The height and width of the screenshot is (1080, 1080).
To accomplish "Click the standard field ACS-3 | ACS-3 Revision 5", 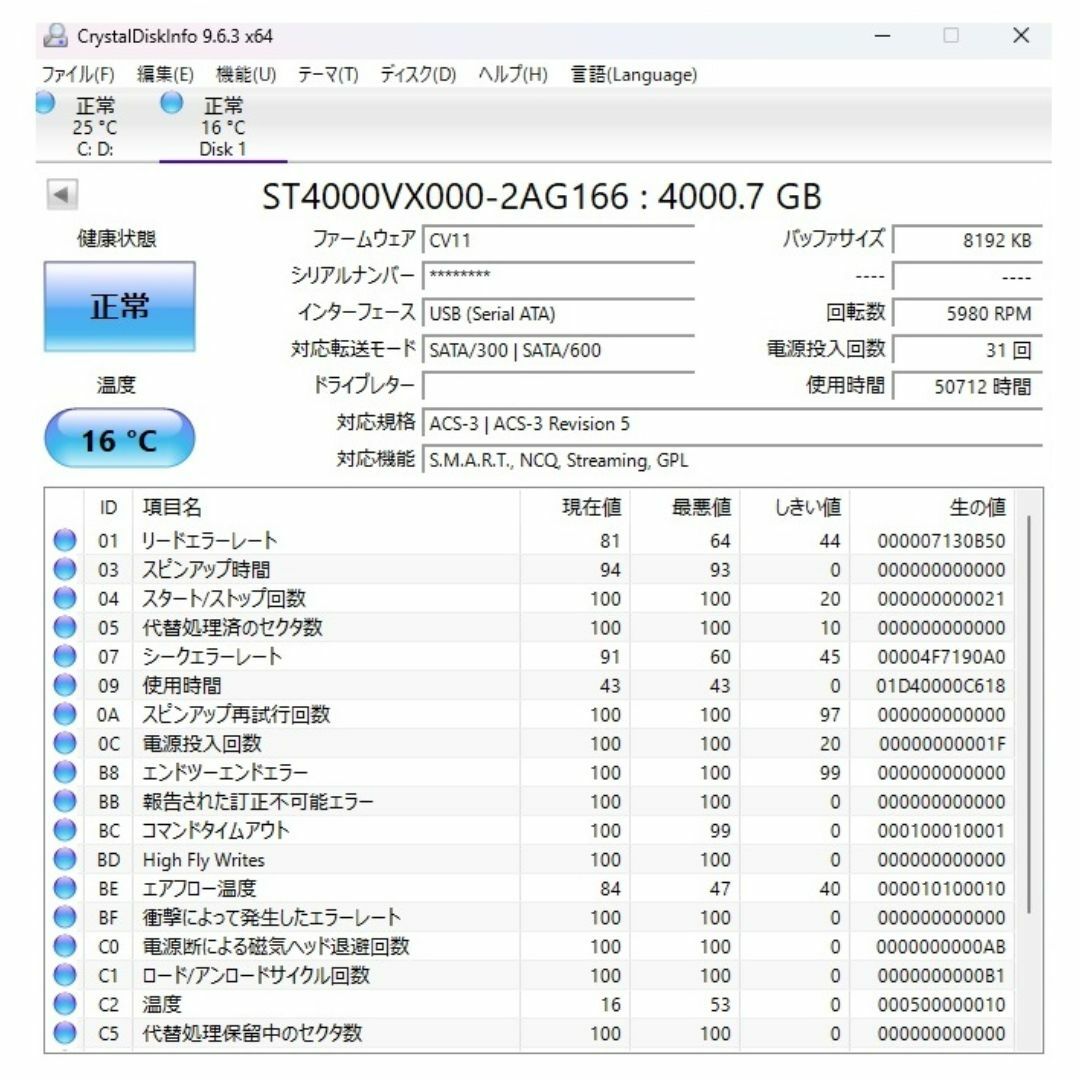I will coord(732,424).
